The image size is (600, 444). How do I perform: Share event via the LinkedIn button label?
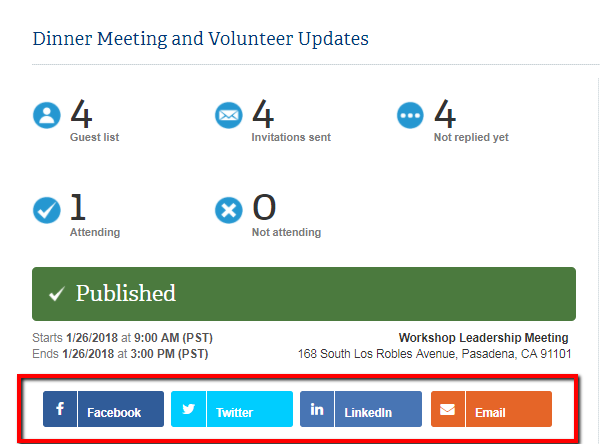tap(368, 413)
